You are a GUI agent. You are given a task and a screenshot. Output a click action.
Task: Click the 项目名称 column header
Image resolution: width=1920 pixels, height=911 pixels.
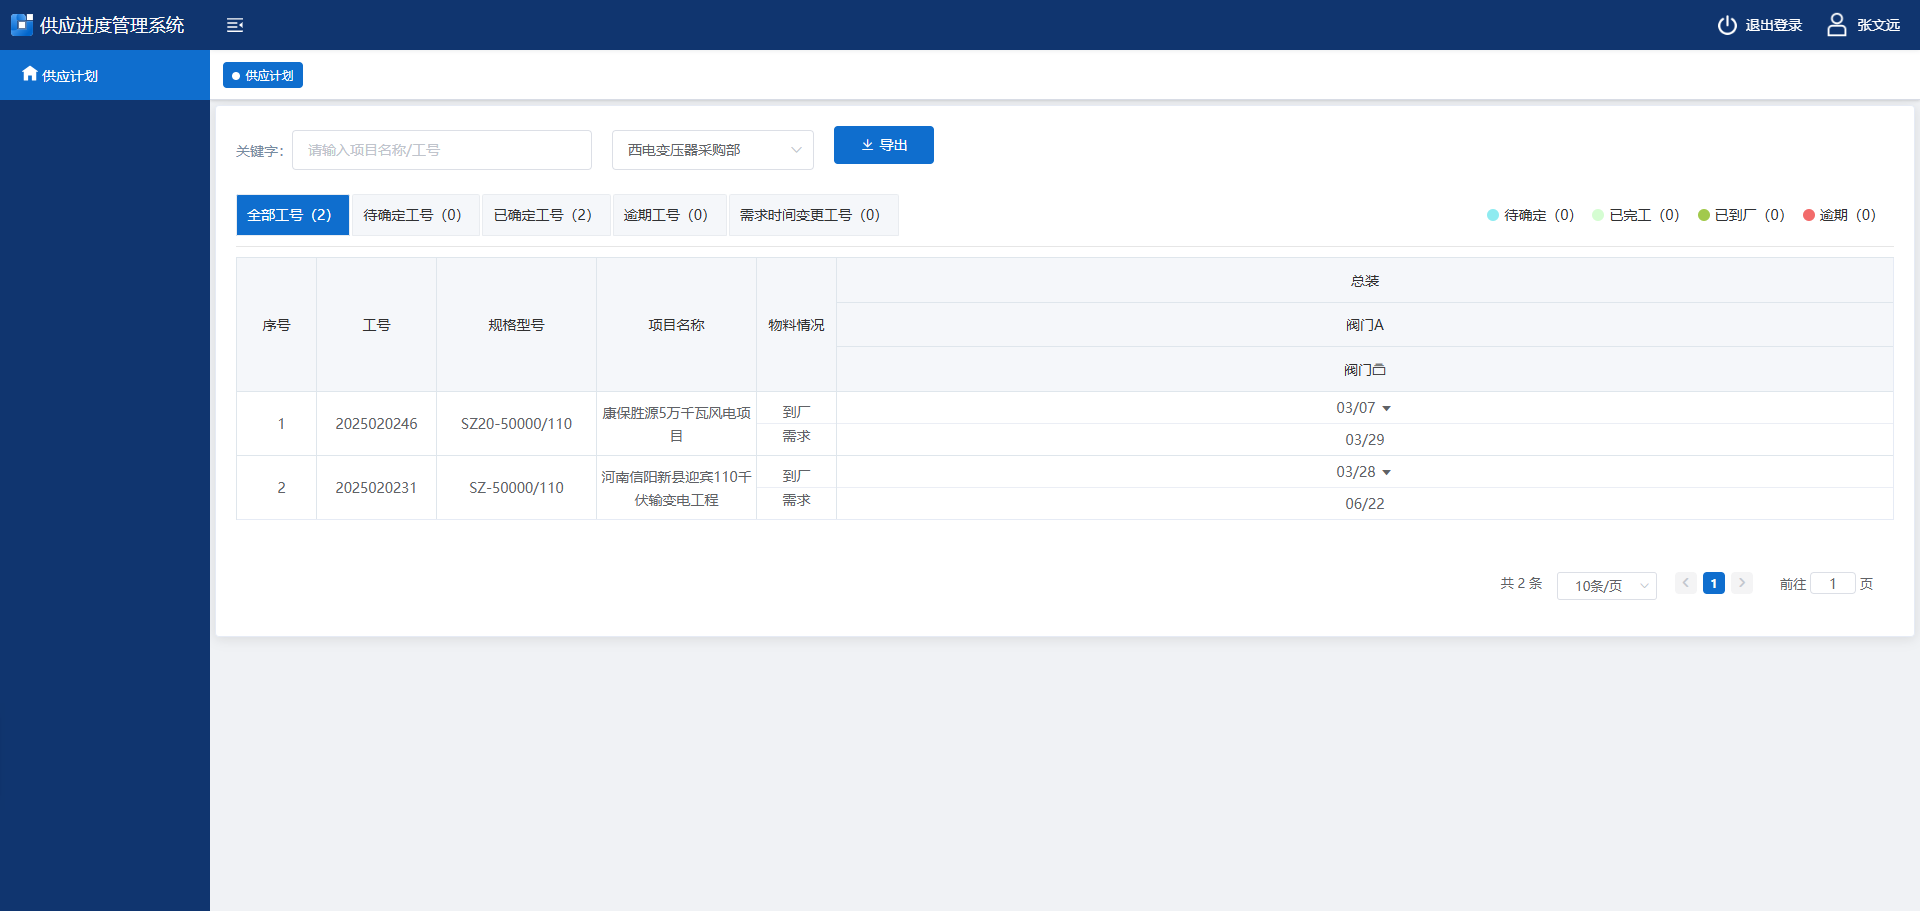[676, 325]
